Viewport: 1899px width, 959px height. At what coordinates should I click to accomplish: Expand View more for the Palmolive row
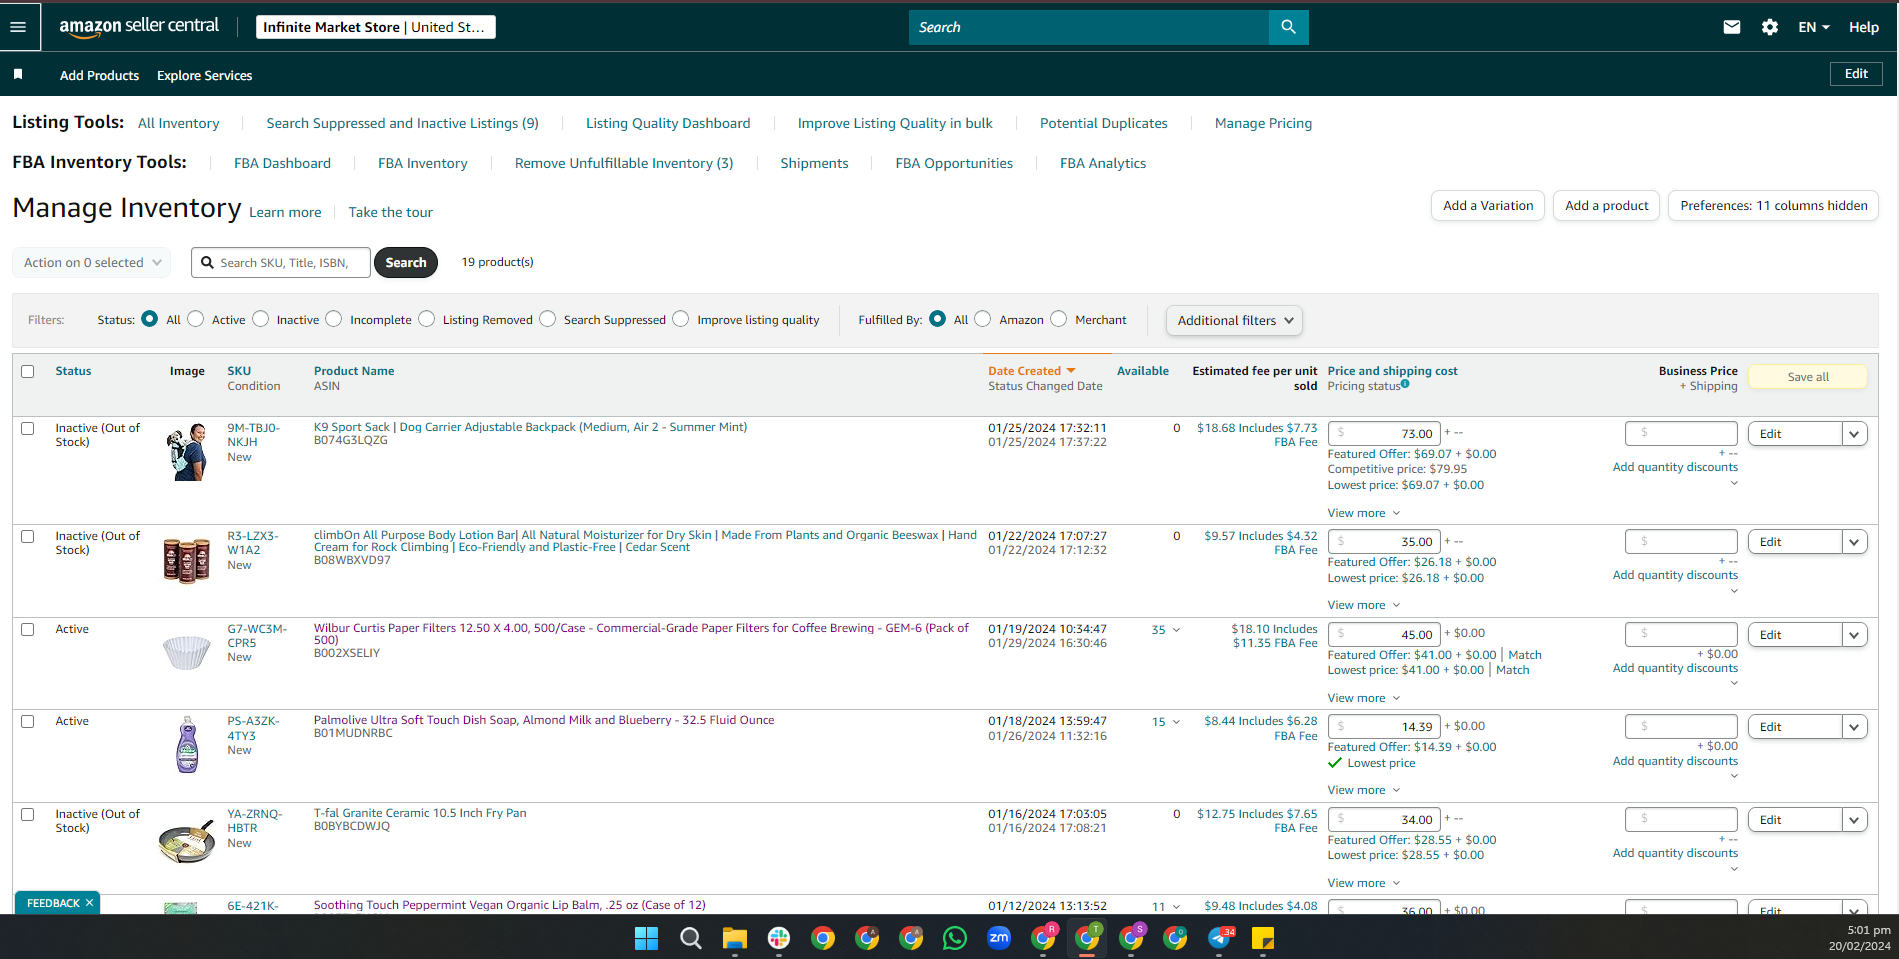click(1364, 790)
